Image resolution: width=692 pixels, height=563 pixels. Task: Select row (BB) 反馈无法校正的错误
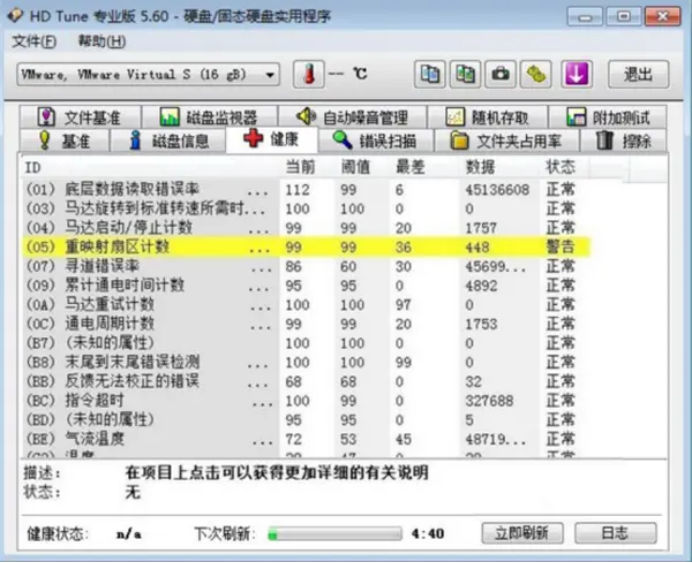(x=305, y=381)
